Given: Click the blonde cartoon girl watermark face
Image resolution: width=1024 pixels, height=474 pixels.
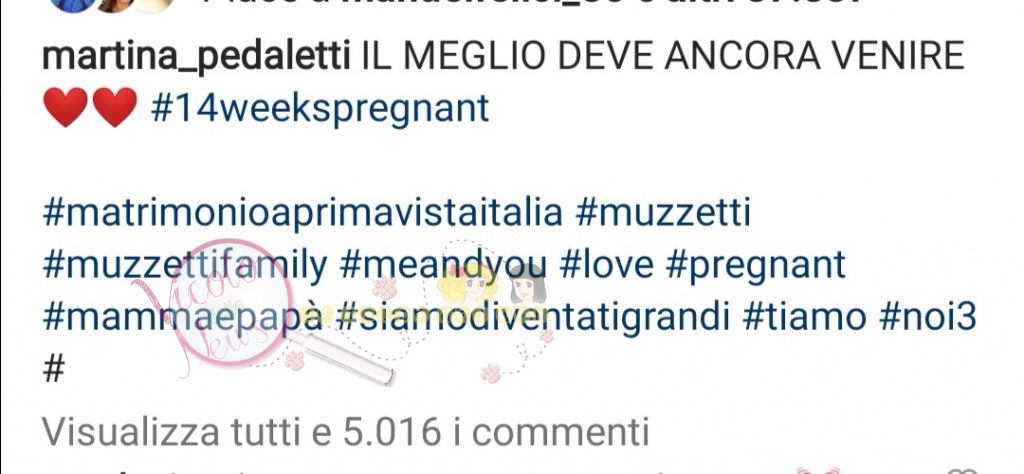Looking at the screenshot, I should (468, 285).
